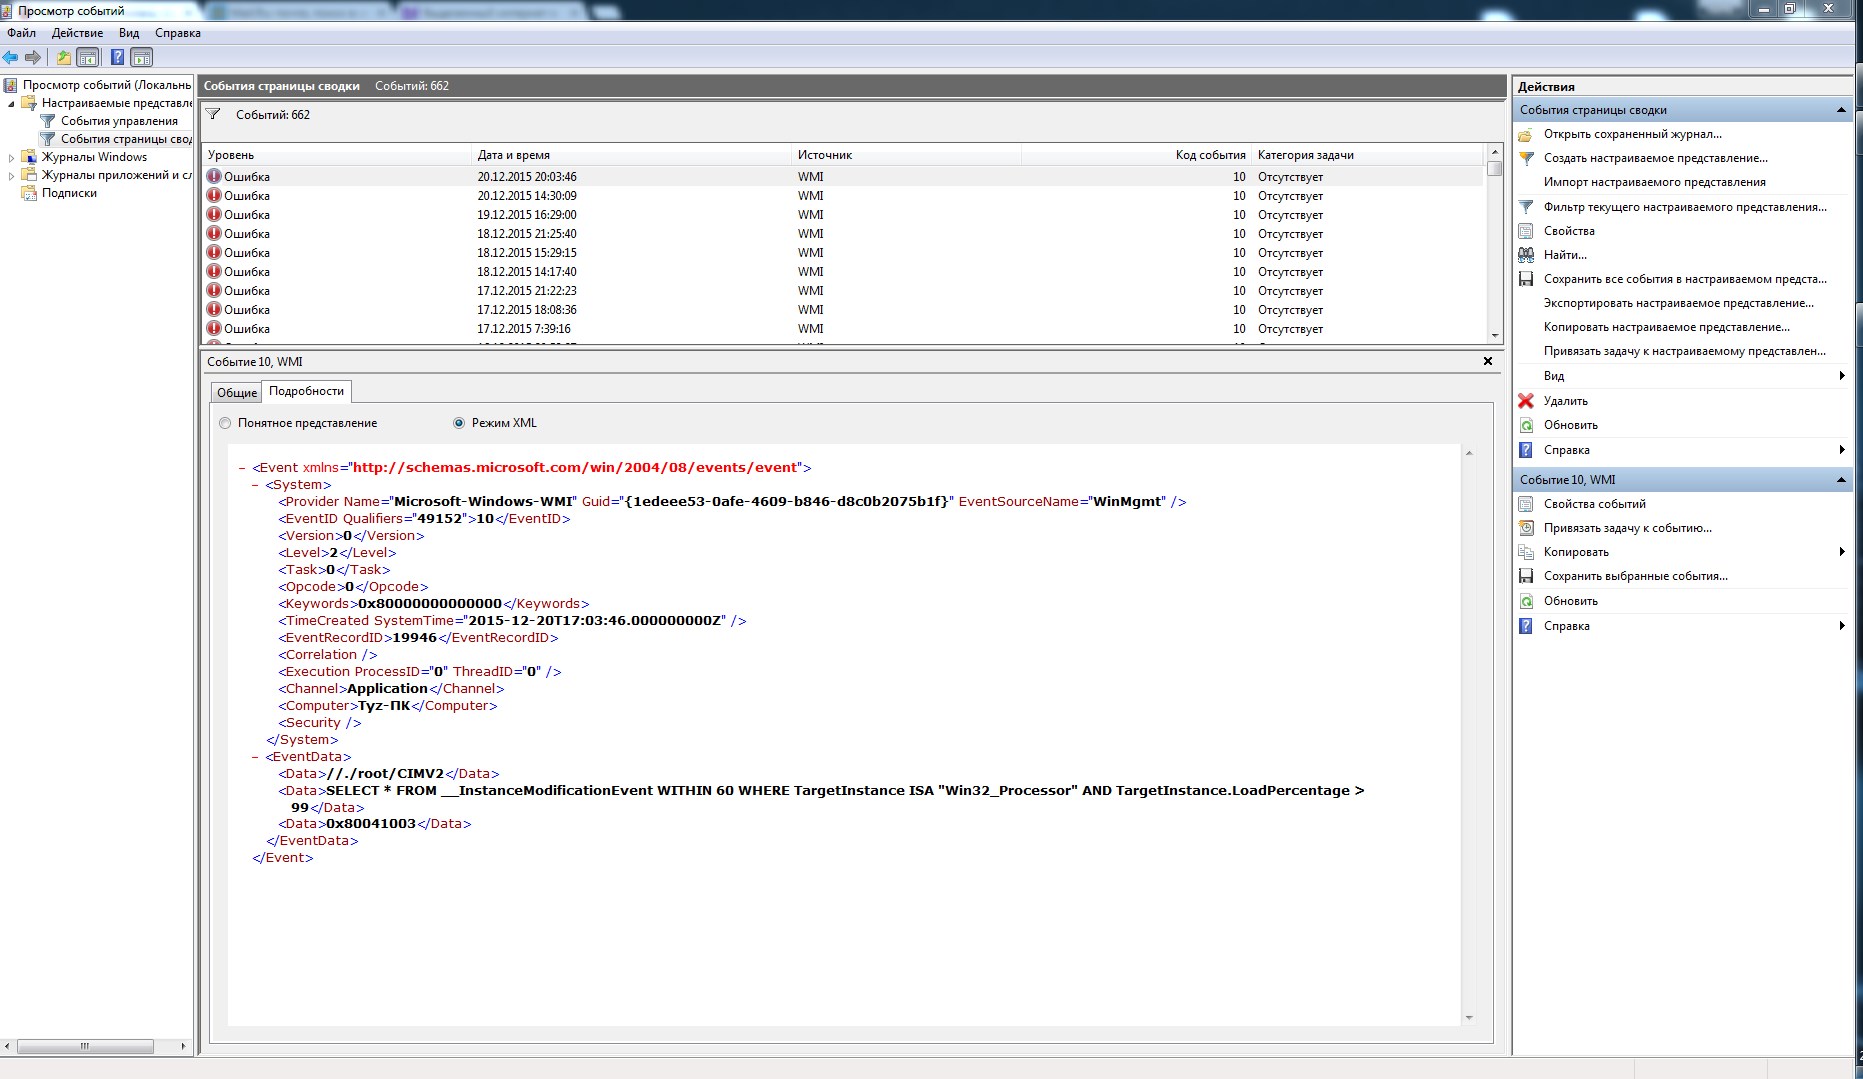
Task: Select error event dated 19.12.2015 16:29:00
Action: (x=526, y=215)
